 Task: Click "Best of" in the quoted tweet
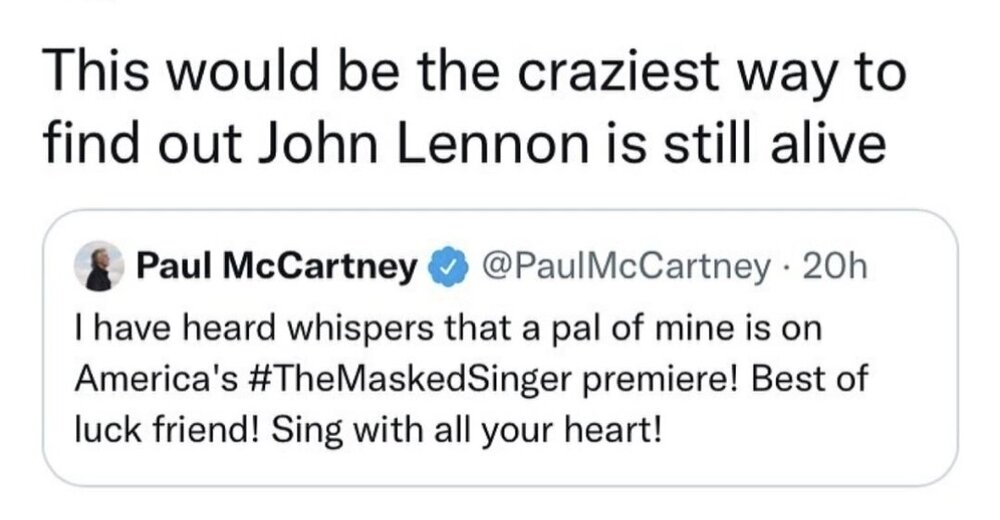point(808,382)
